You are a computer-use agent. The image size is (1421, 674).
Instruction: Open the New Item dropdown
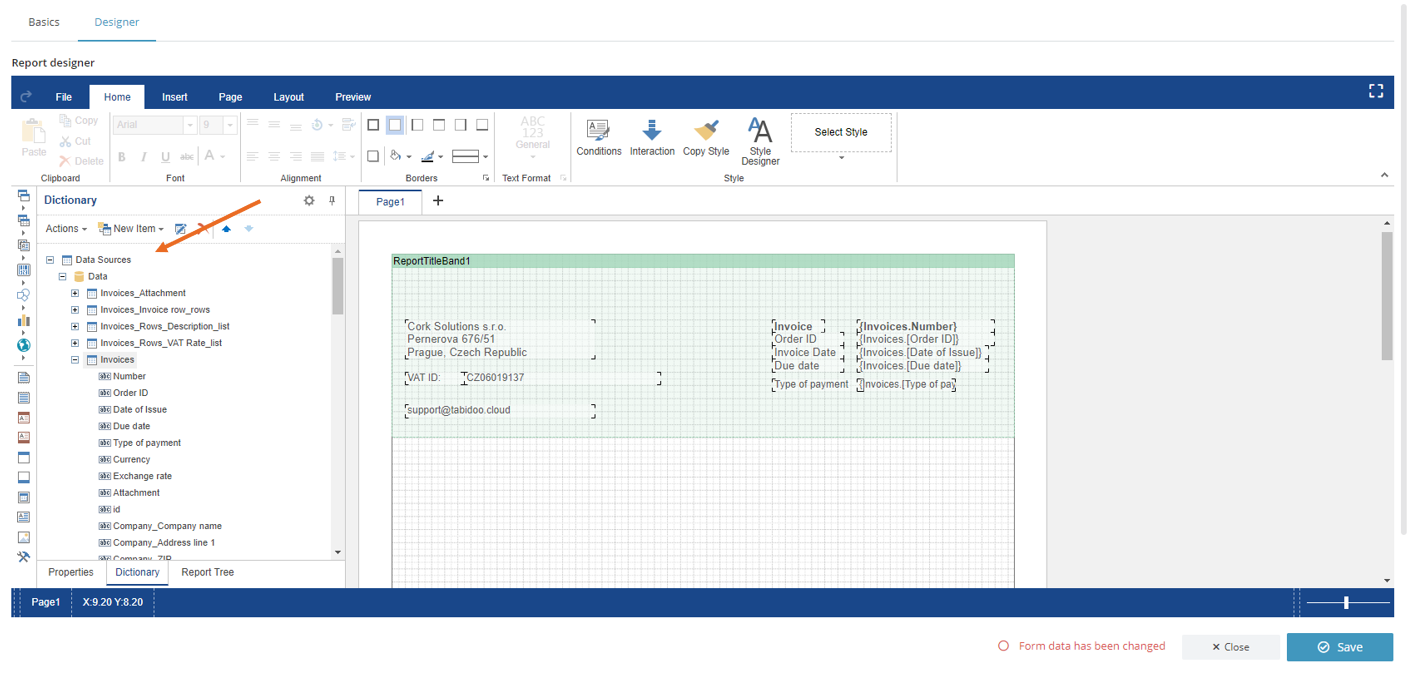pyautogui.click(x=131, y=229)
